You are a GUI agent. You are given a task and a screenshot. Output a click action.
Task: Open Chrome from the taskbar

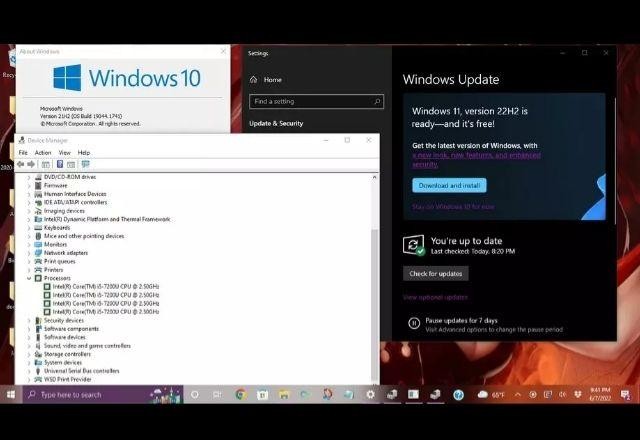point(241,395)
